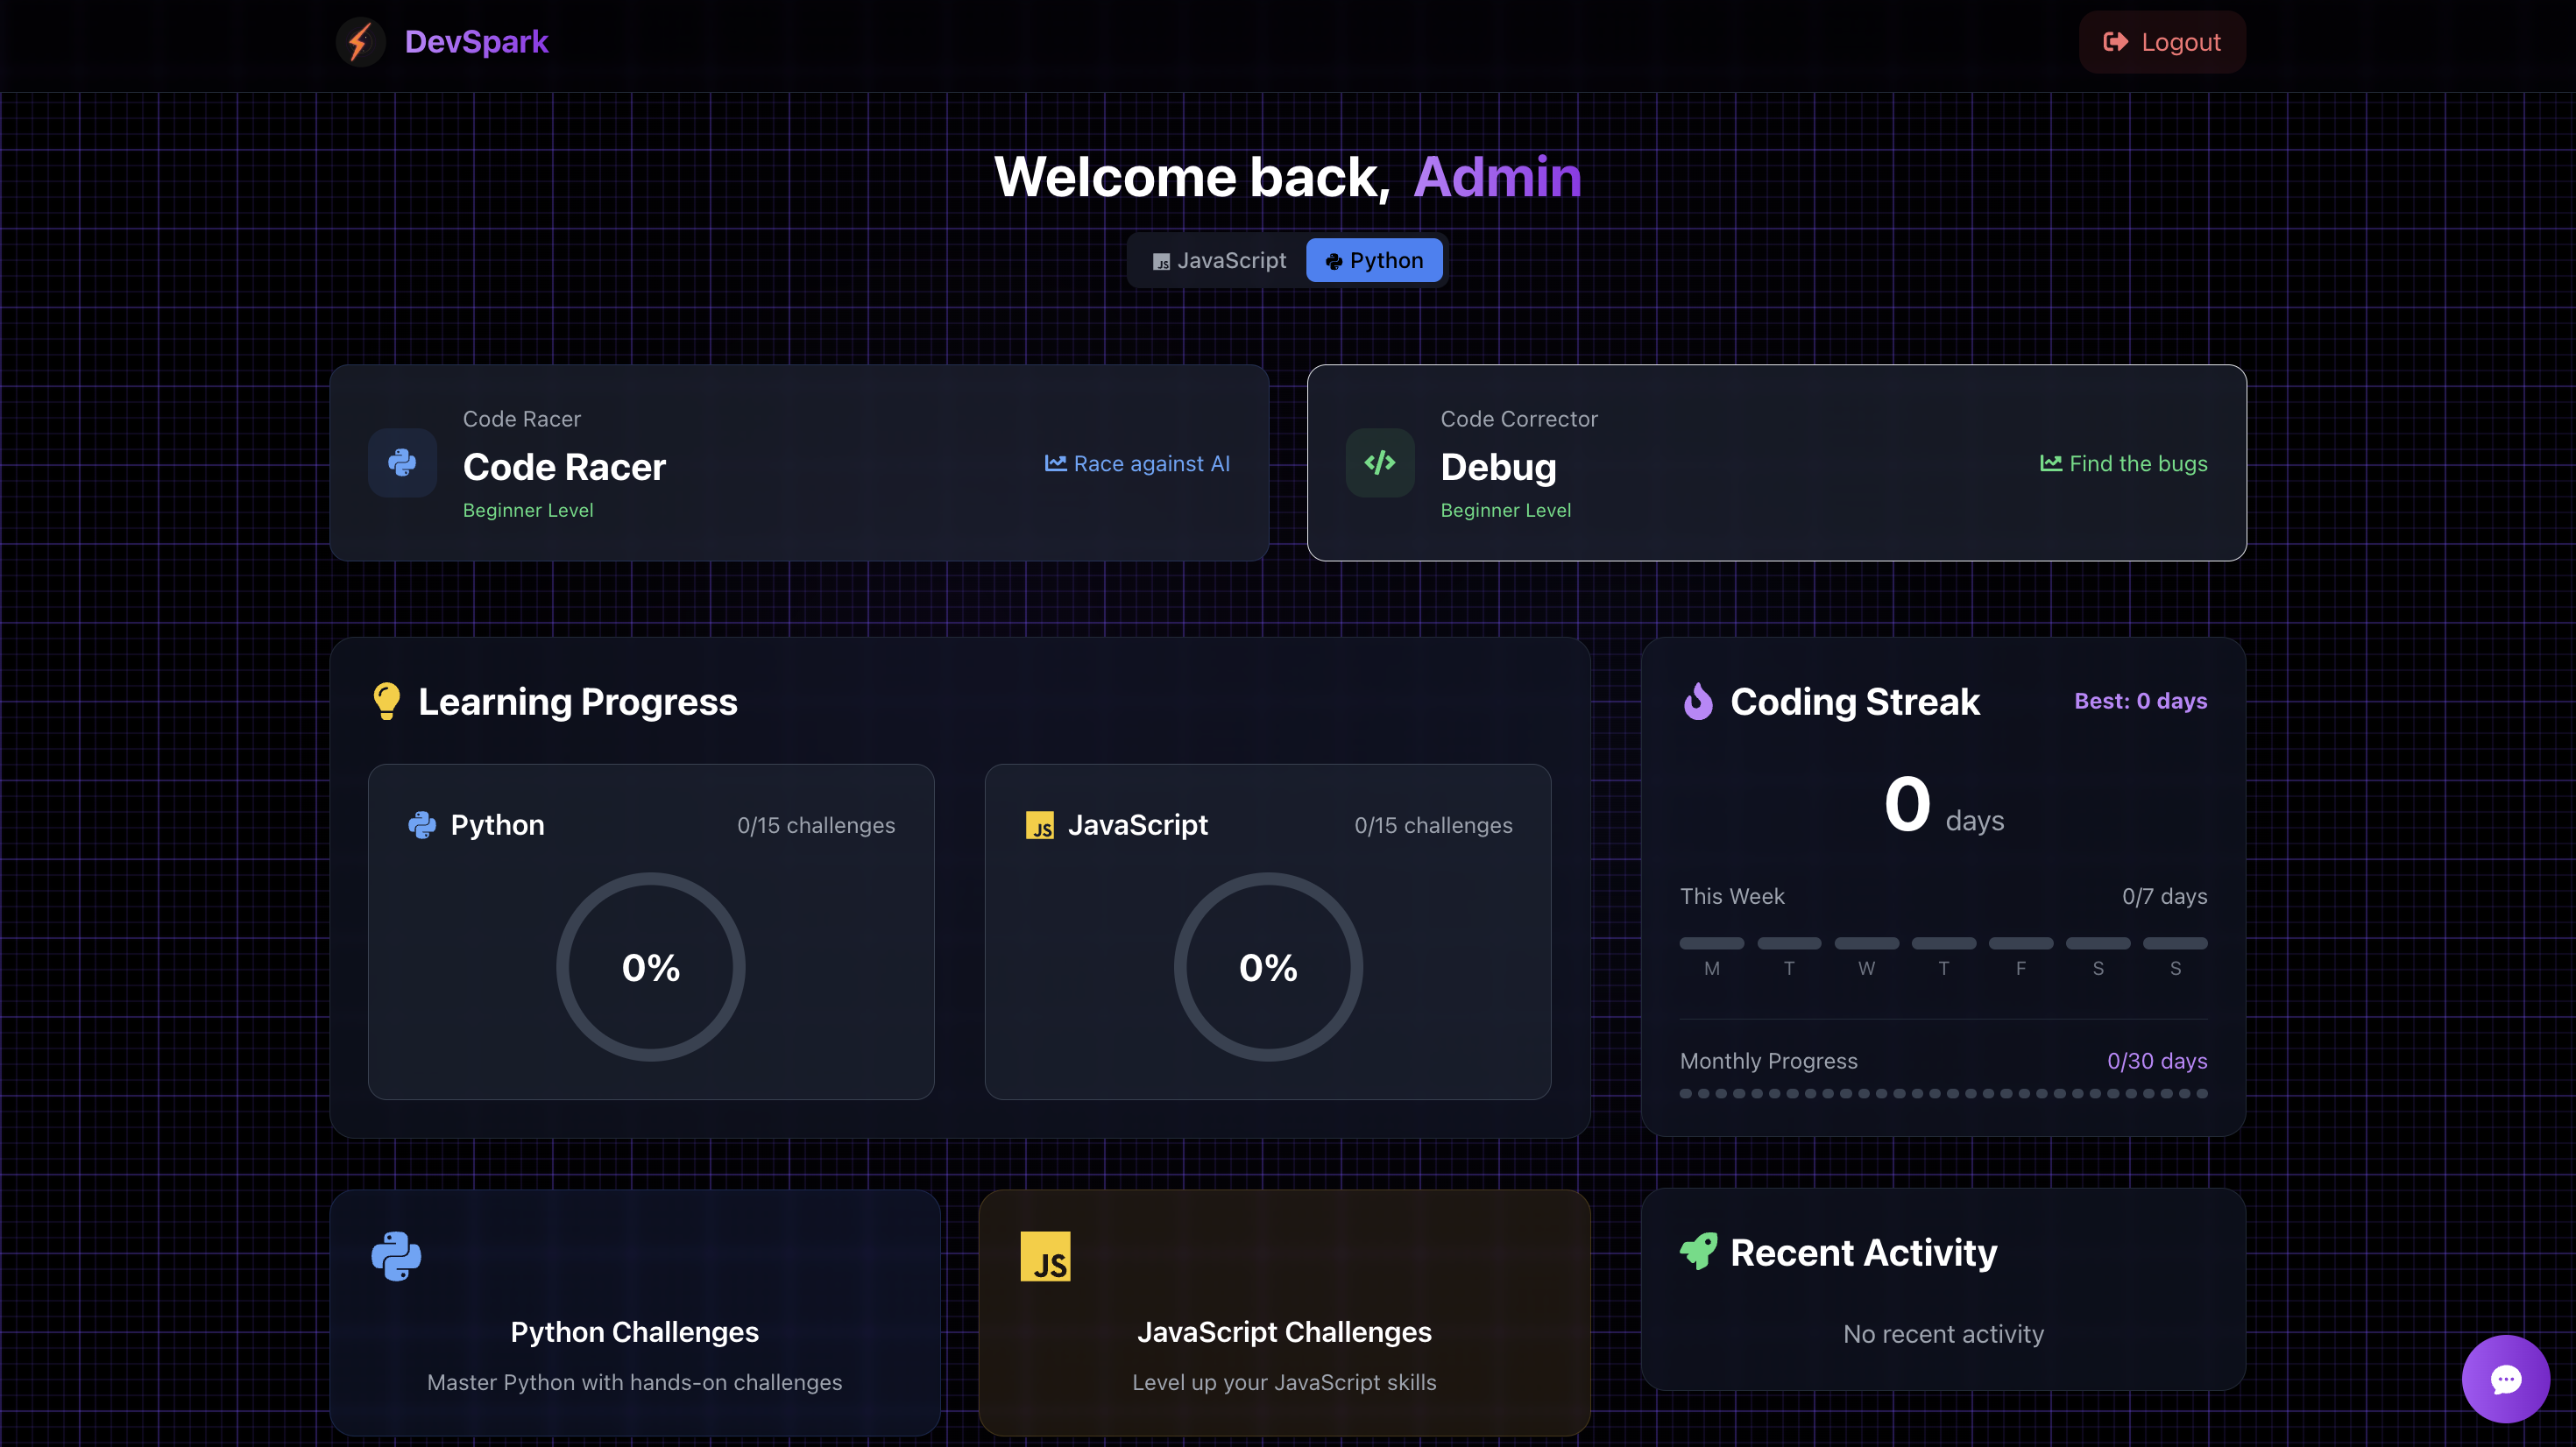Click the large JS icon in JavaScript Challenges
This screenshot has height=1447, width=2576.
coord(1045,1256)
